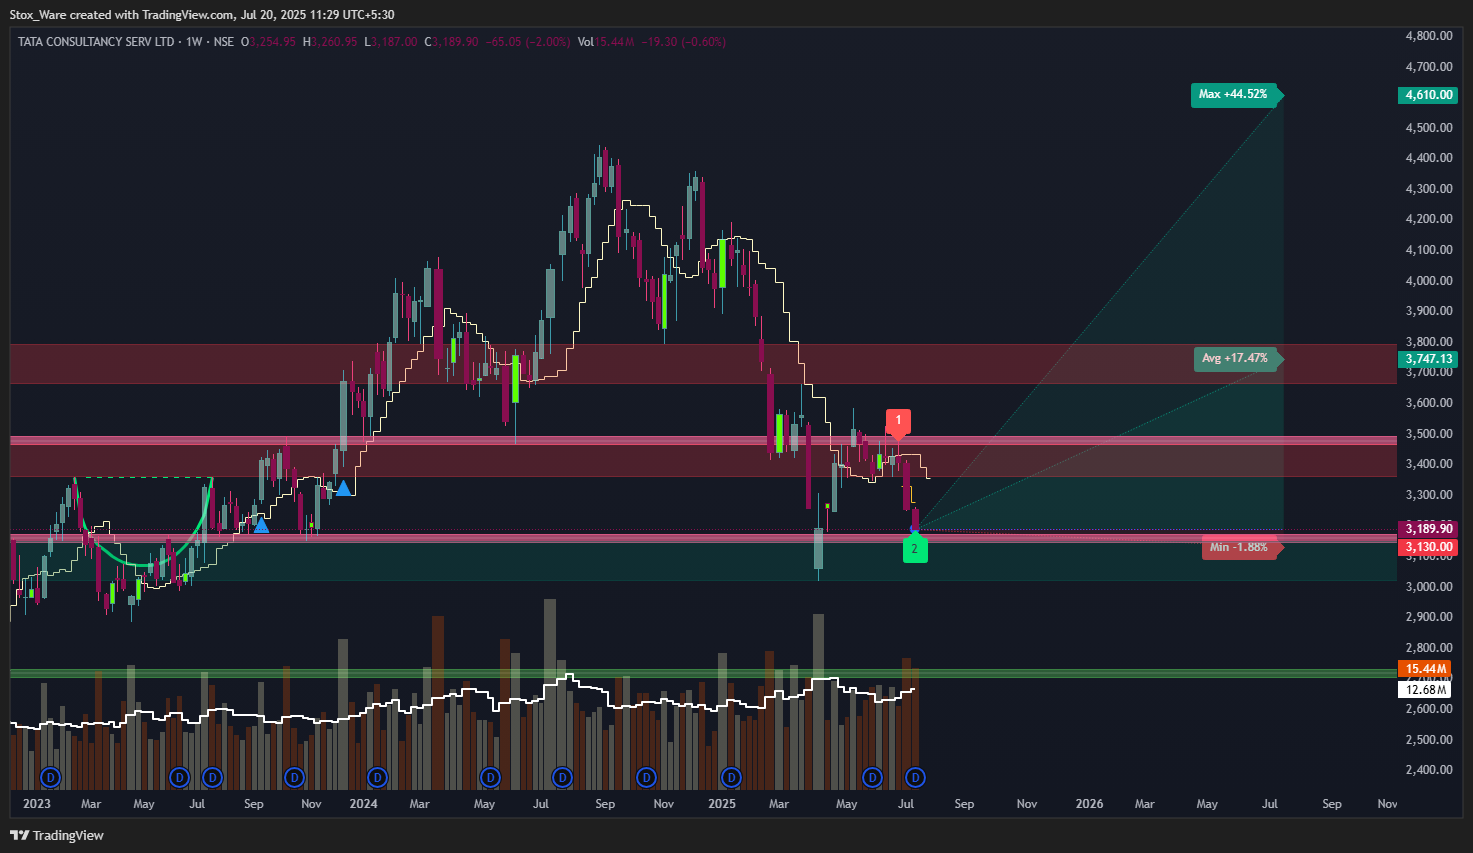Click the NSE exchange label in the legend
Viewport: 1473px width, 853px height.
[x=224, y=42]
